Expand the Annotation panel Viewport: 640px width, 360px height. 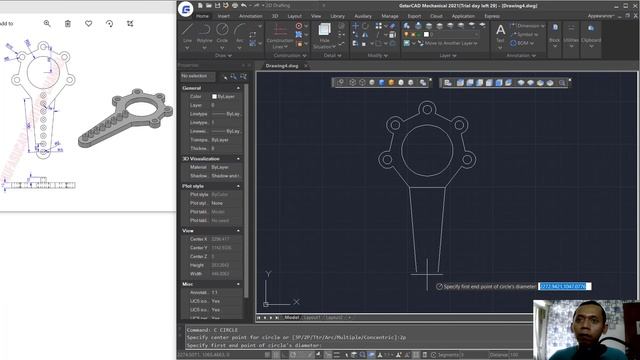(521, 56)
